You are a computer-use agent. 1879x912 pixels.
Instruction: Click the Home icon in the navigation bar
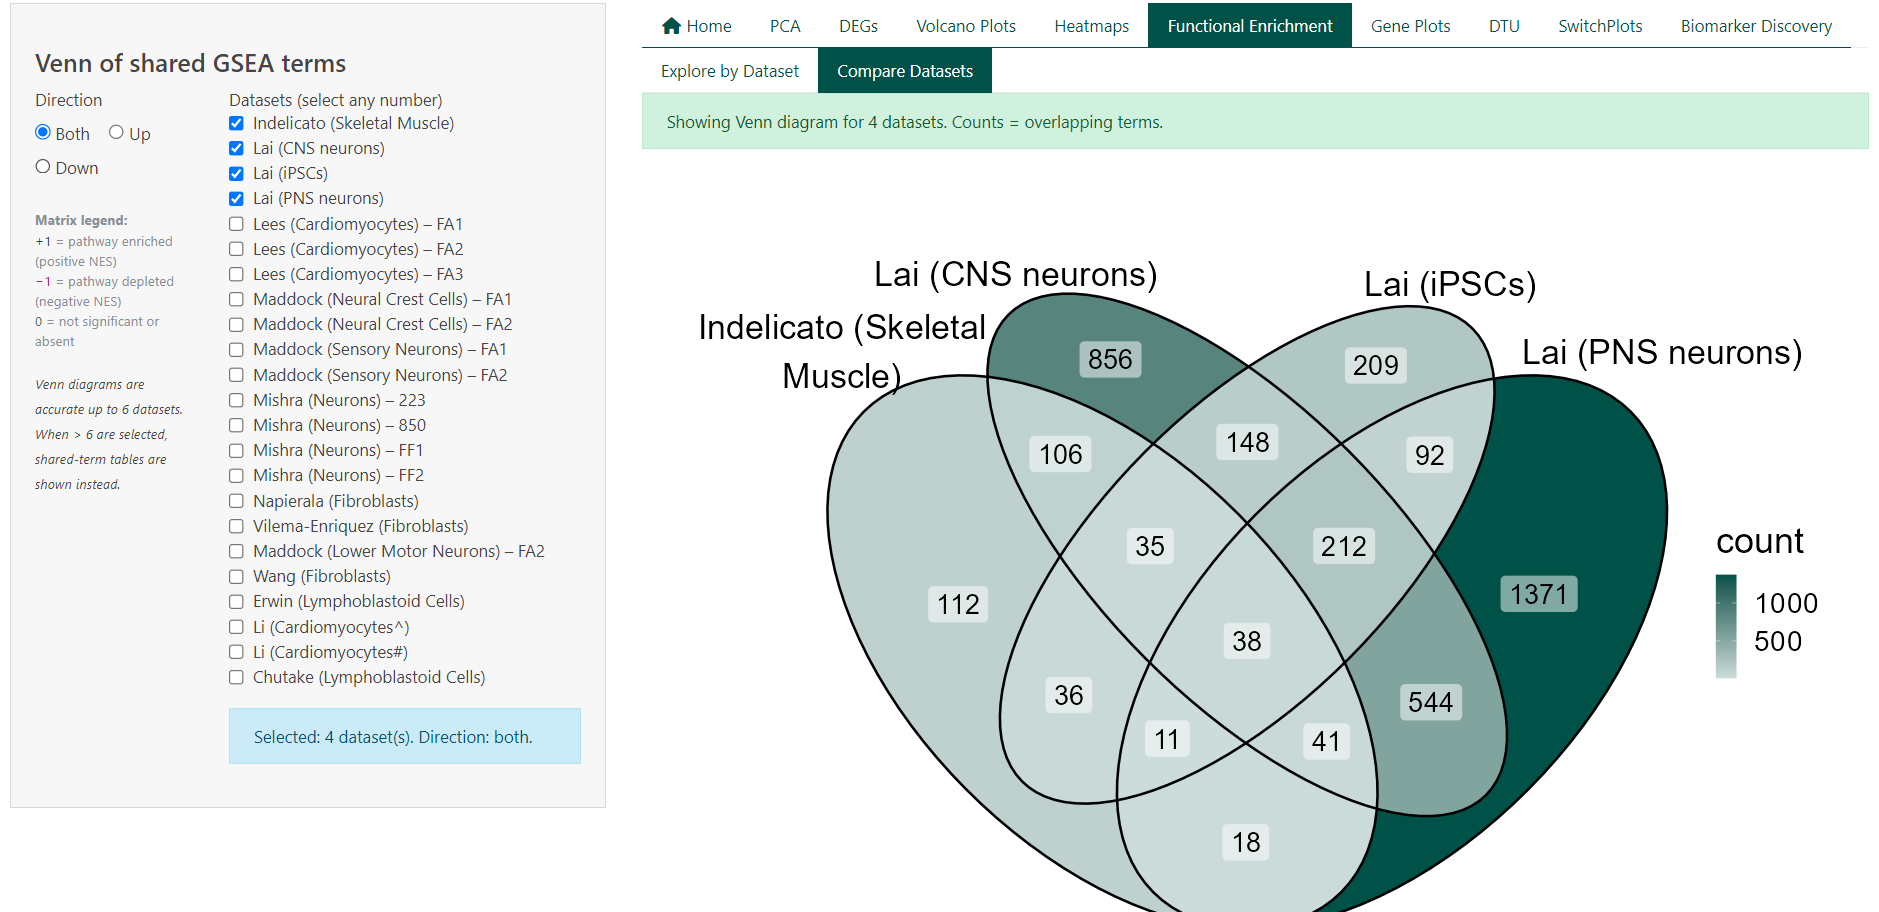[x=671, y=26]
